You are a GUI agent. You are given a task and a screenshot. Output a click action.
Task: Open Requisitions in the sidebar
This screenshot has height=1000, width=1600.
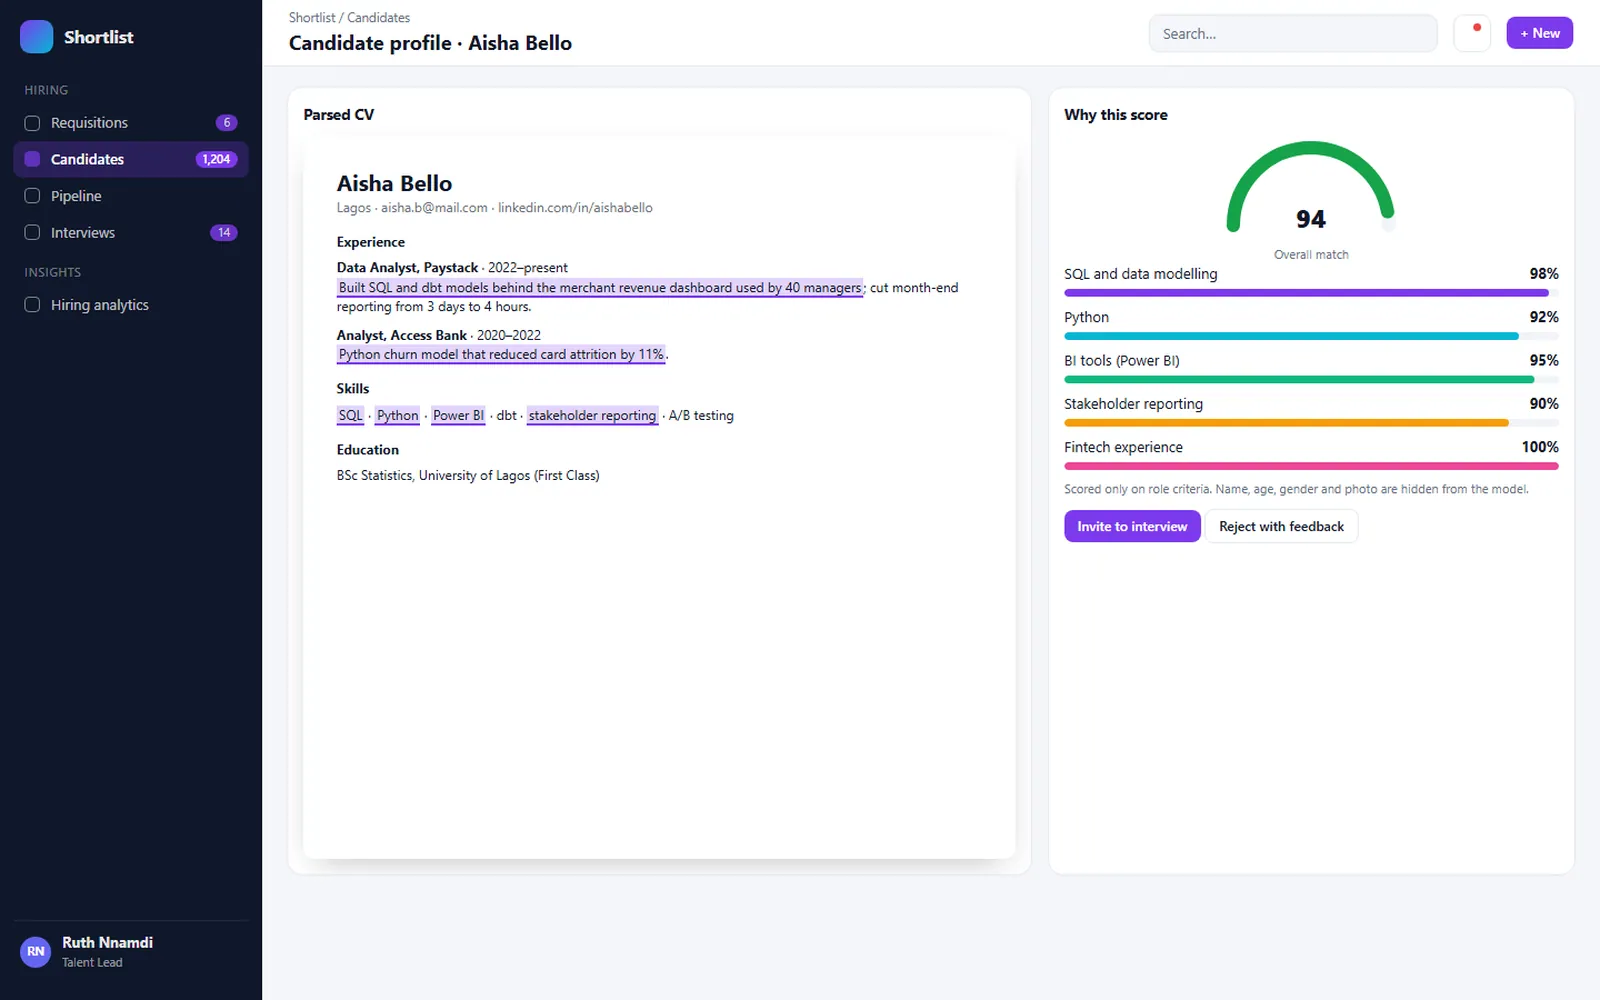click(131, 123)
